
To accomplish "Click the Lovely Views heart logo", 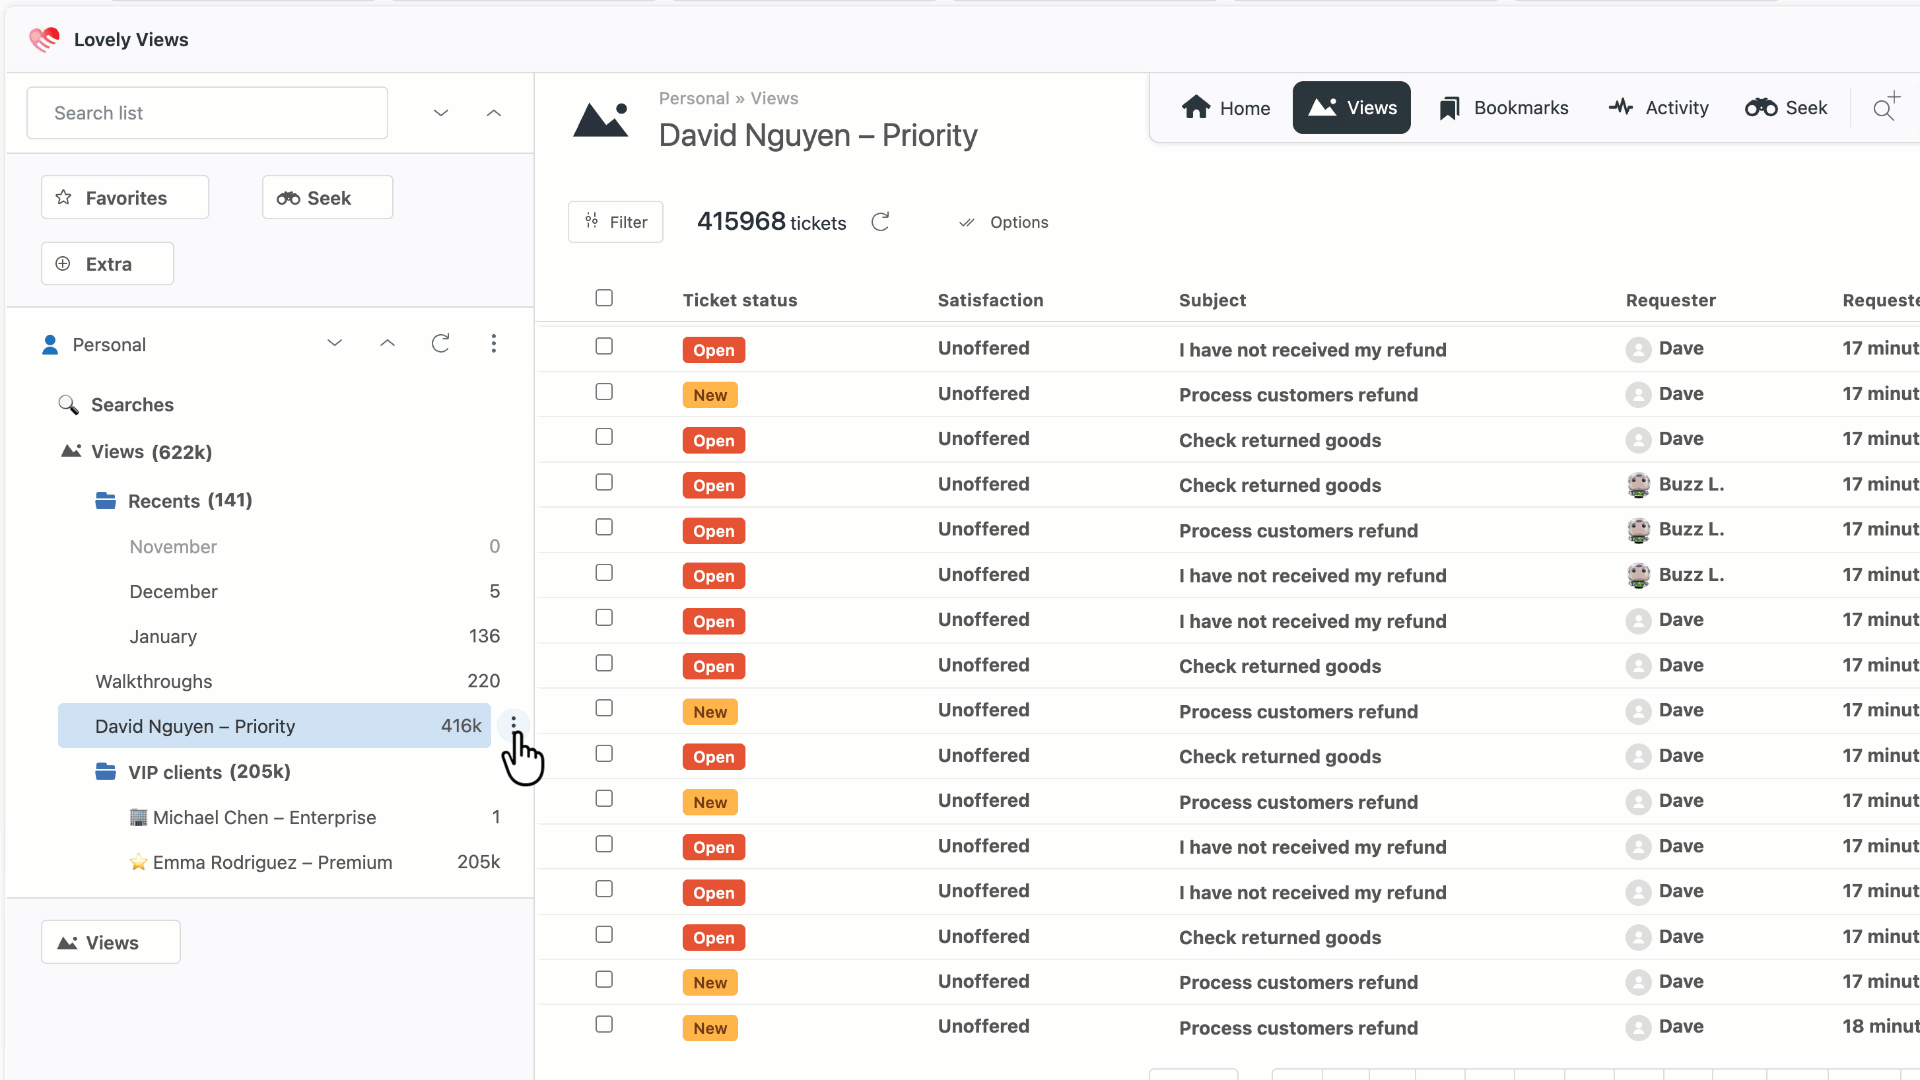I will (44, 39).
